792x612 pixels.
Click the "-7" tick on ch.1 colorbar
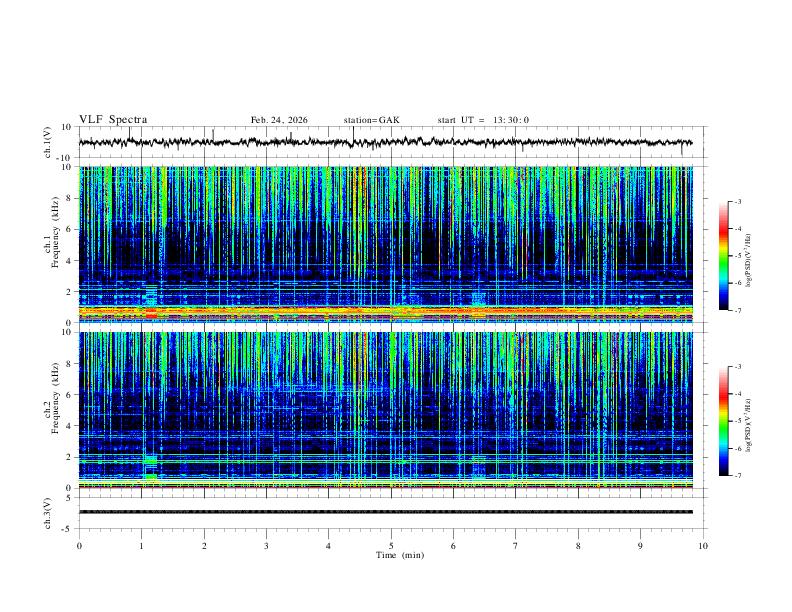[738, 310]
